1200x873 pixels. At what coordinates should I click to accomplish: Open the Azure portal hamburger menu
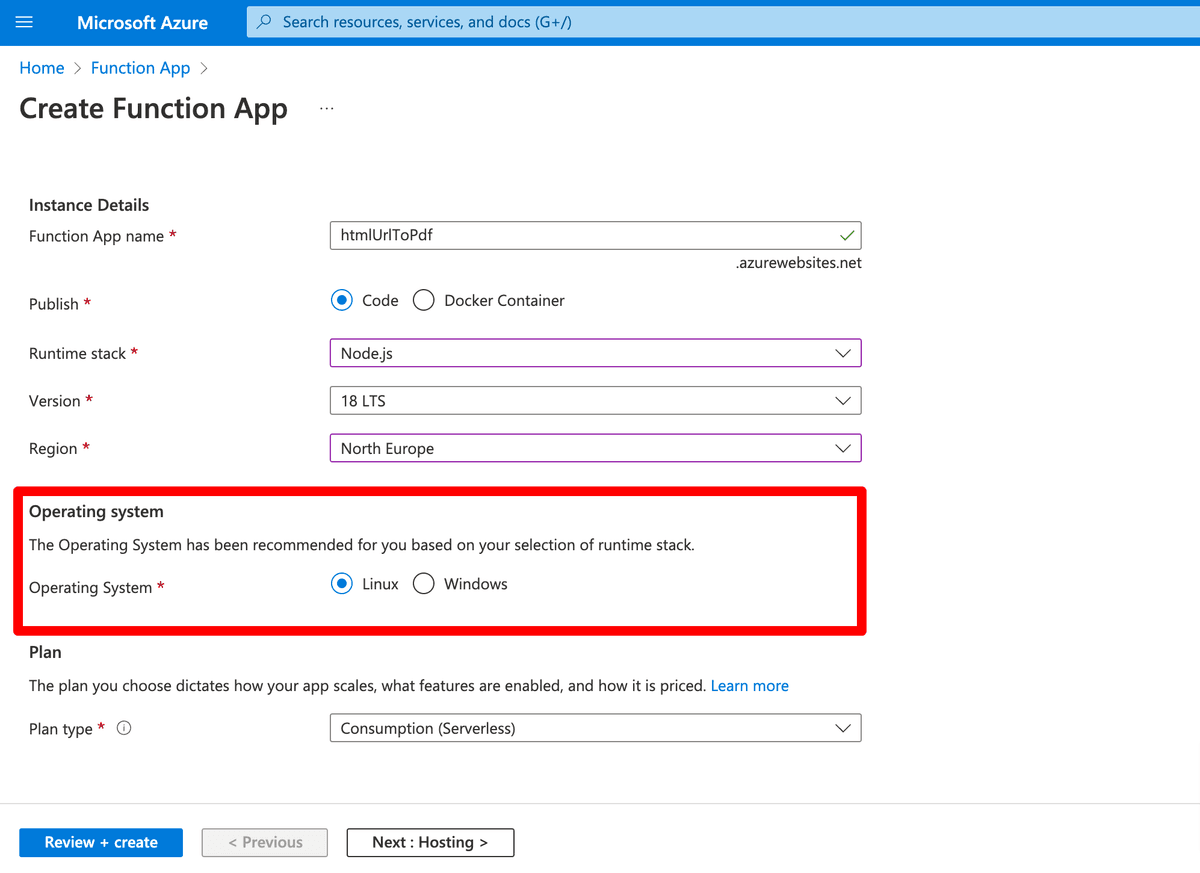coord(24,22)
